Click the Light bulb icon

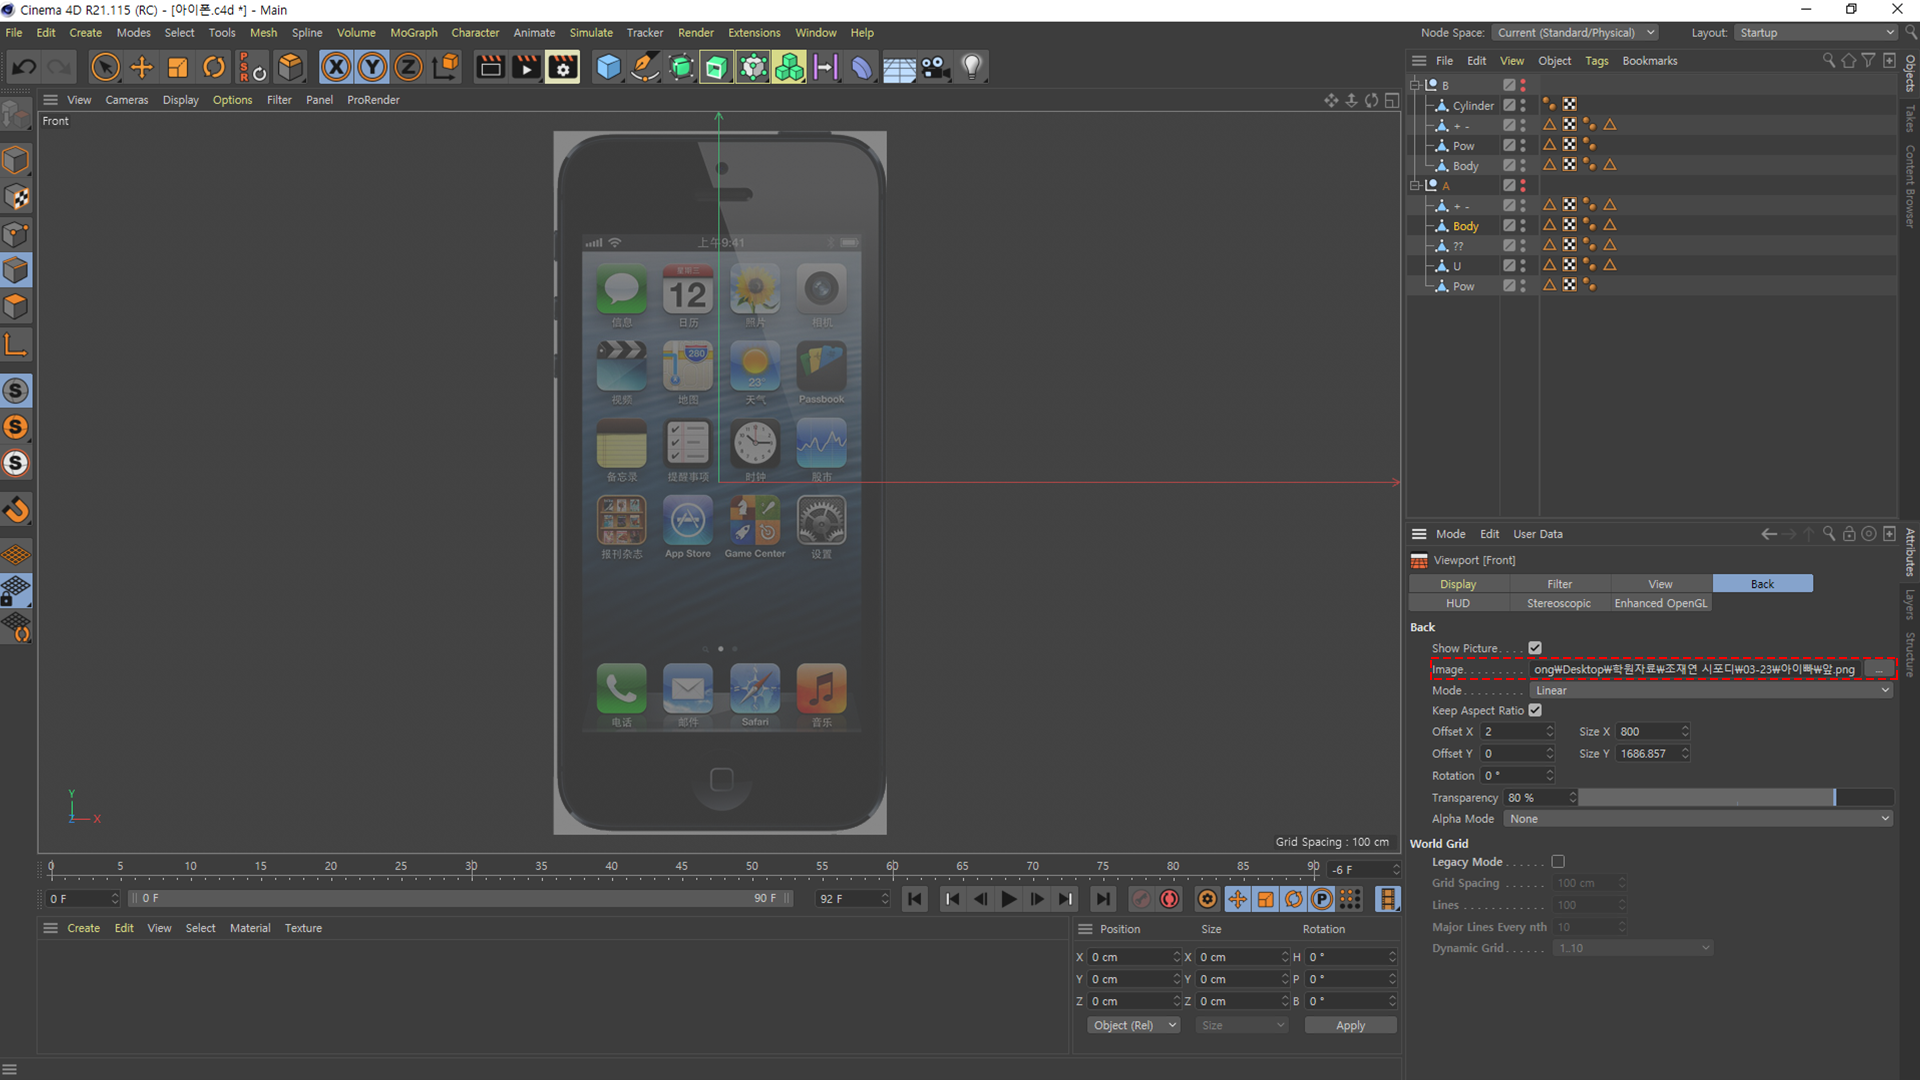point(971,67)
